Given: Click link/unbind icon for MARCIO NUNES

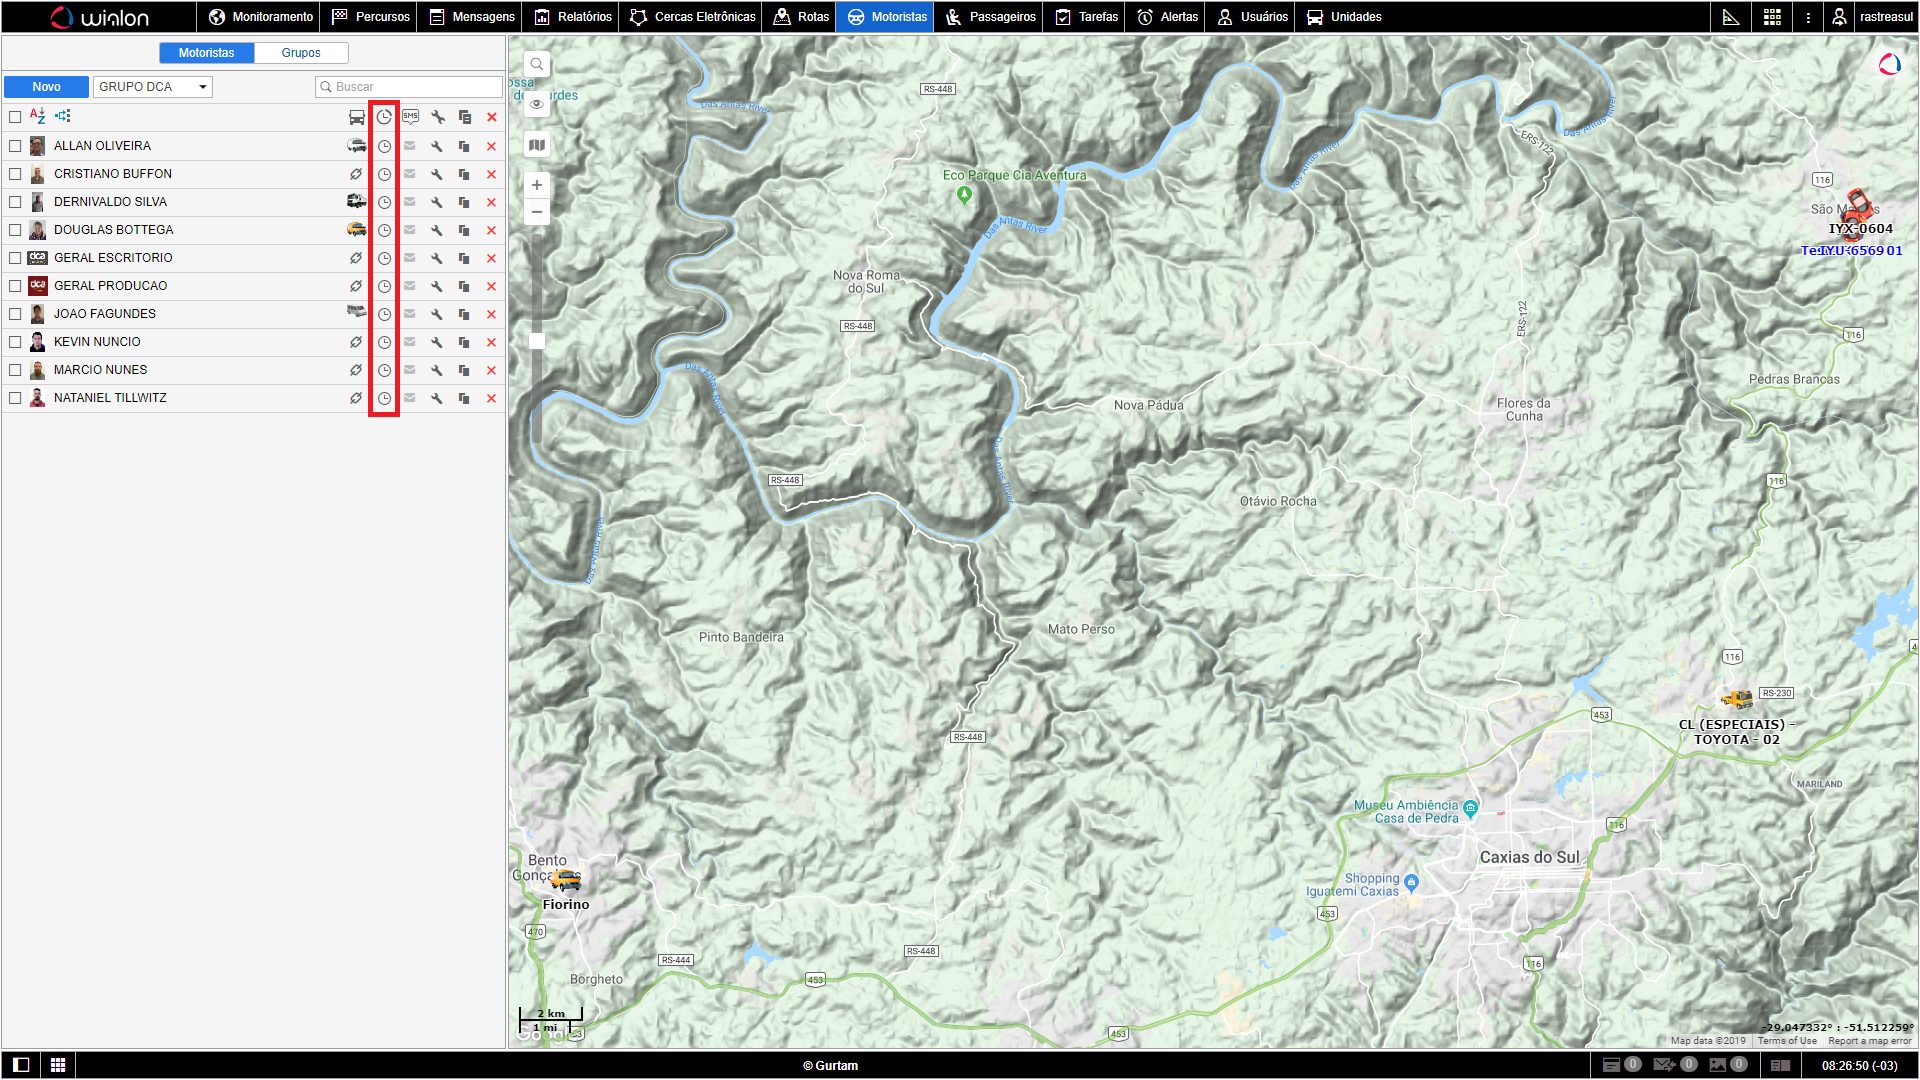Looking at the screenshot, I should (x=356, y=370).
